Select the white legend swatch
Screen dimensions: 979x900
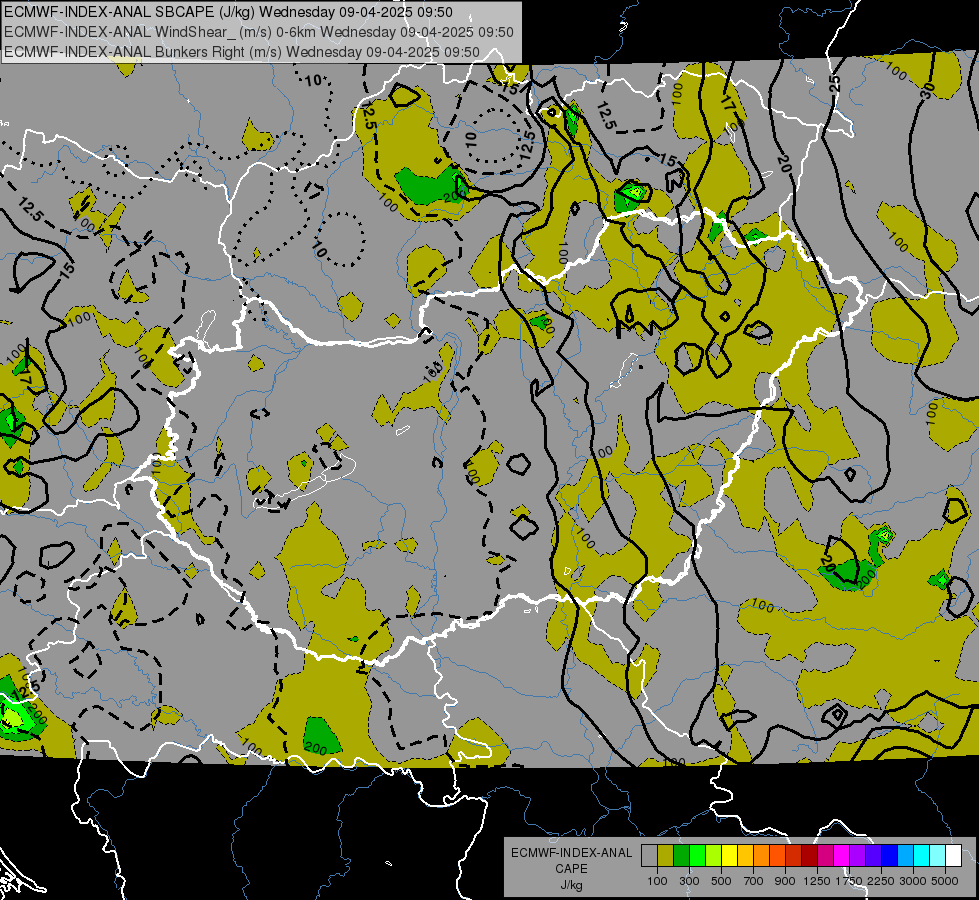tap(953, 855)
